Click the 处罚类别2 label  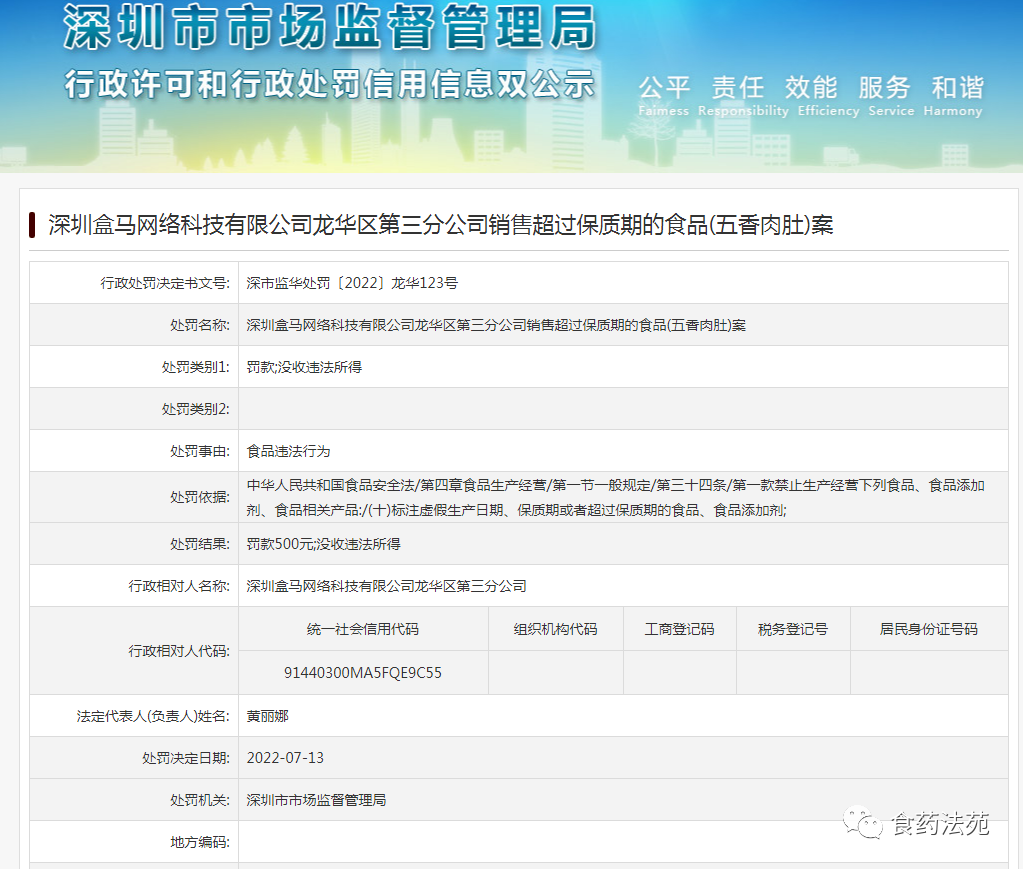[196, 409]
